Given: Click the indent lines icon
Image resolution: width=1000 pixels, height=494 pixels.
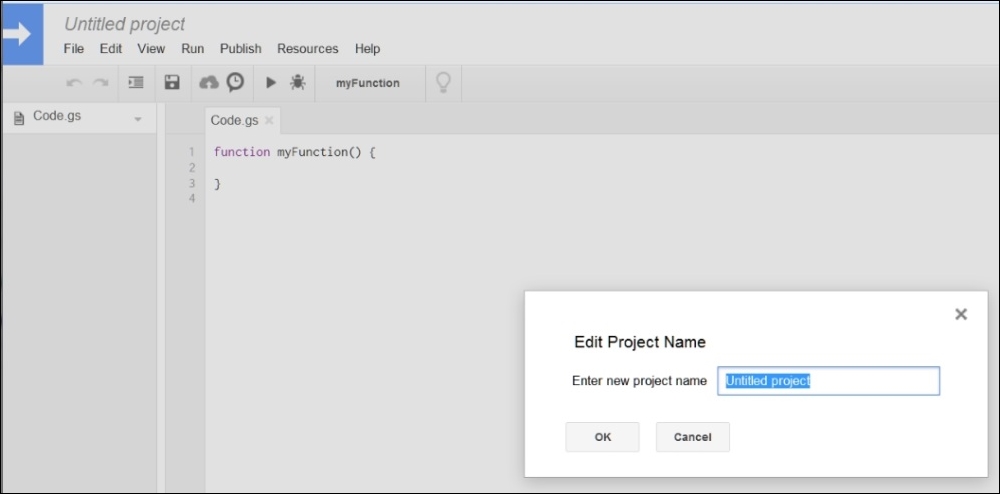Looking at the screenshot, I should (x=136, y=82).
